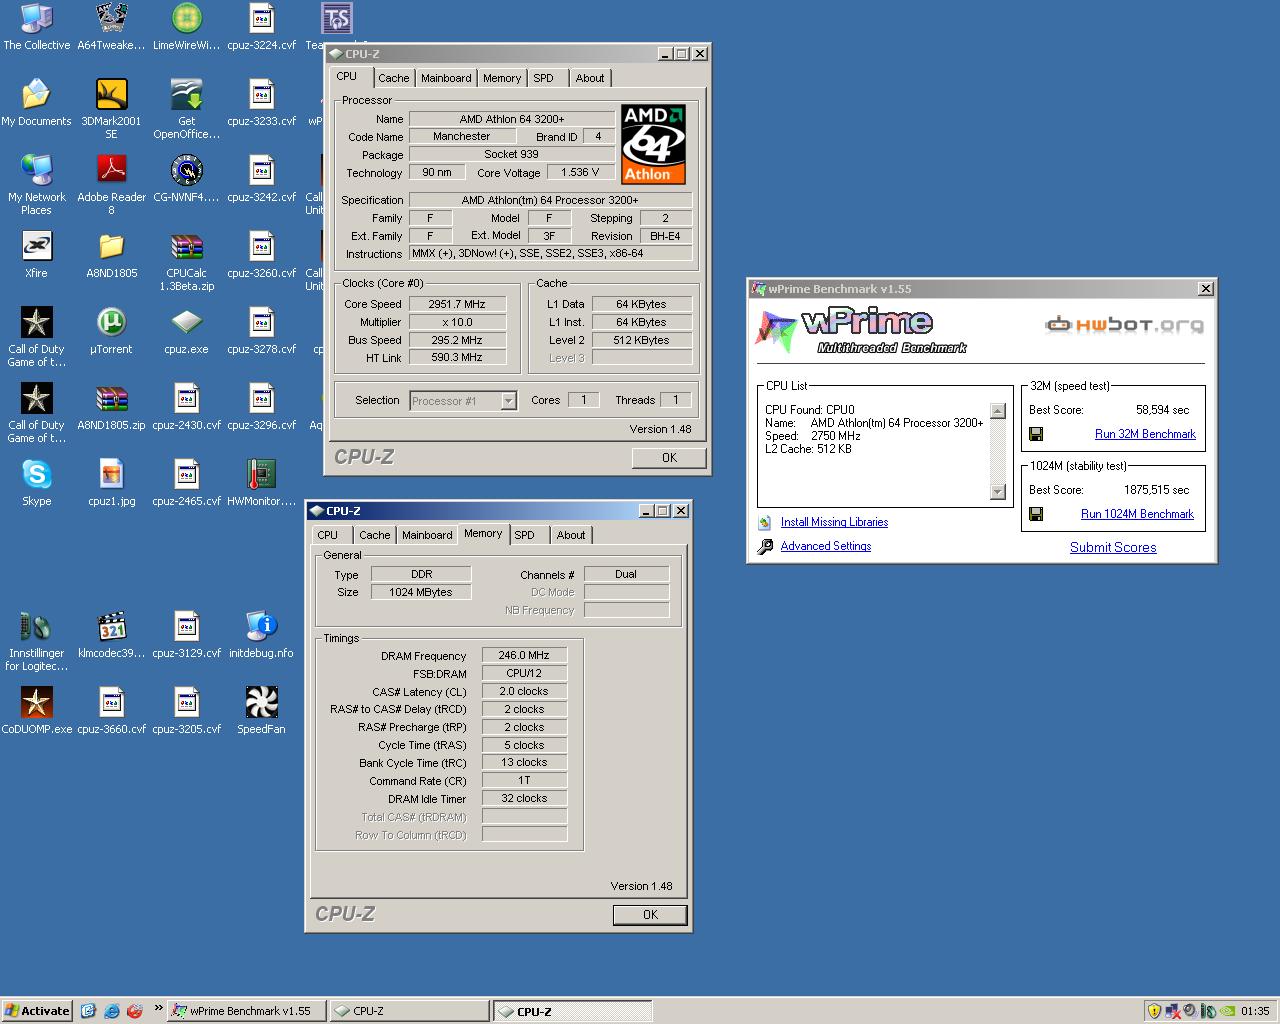The width and height of the screenshot is (1280, 1024).
Task: Click the Activate start button
Action: [x=37, y=1011]
